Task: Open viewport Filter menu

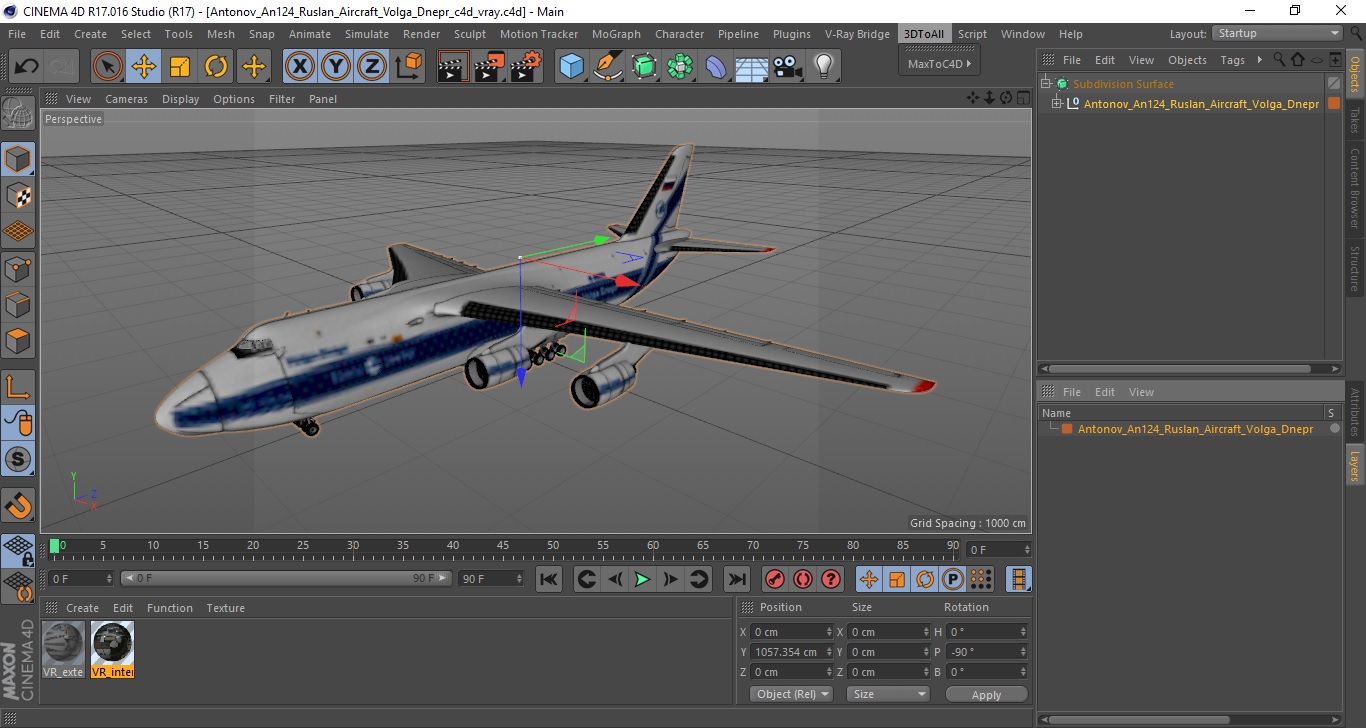Action: [x=282, y=99]
